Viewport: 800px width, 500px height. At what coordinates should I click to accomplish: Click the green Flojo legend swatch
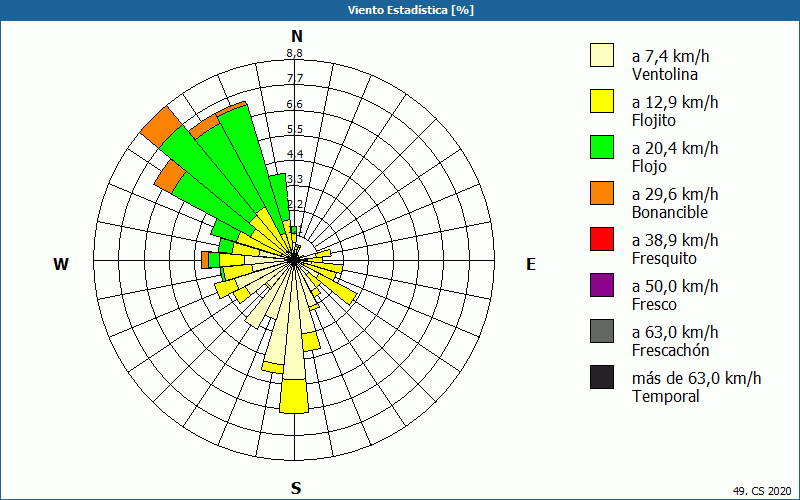click(602, 147)
